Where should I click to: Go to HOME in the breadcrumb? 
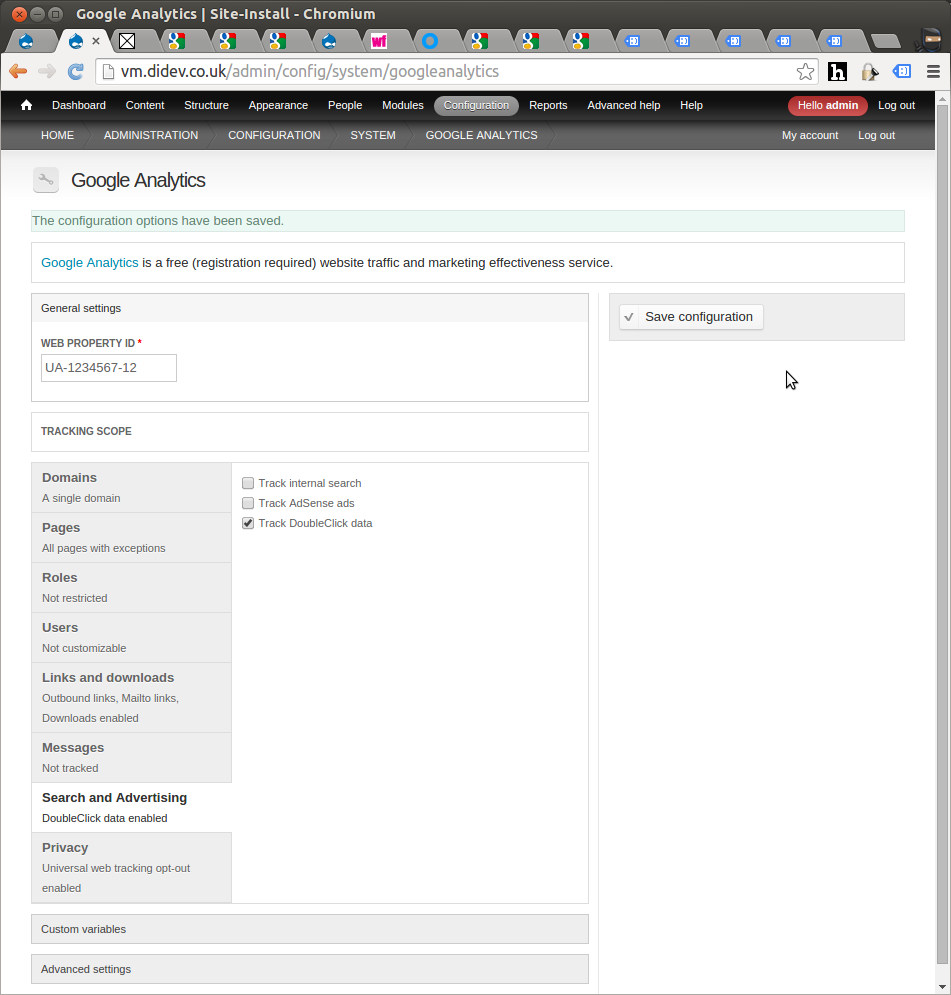pyautogui.click(x=58, y=135)
